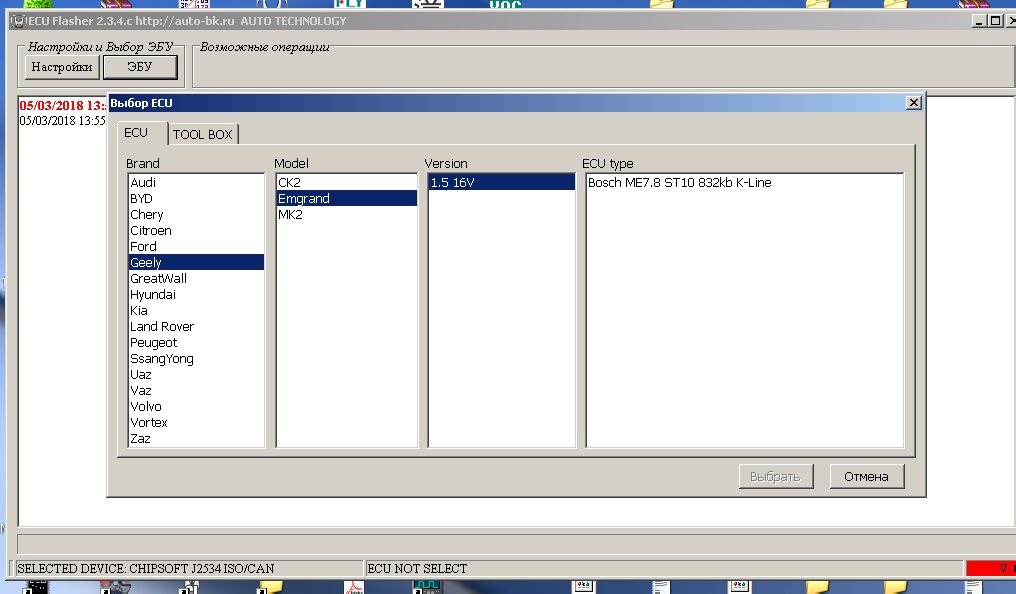
Task: Select Zaz brand
Action: [x=196, y=439]
